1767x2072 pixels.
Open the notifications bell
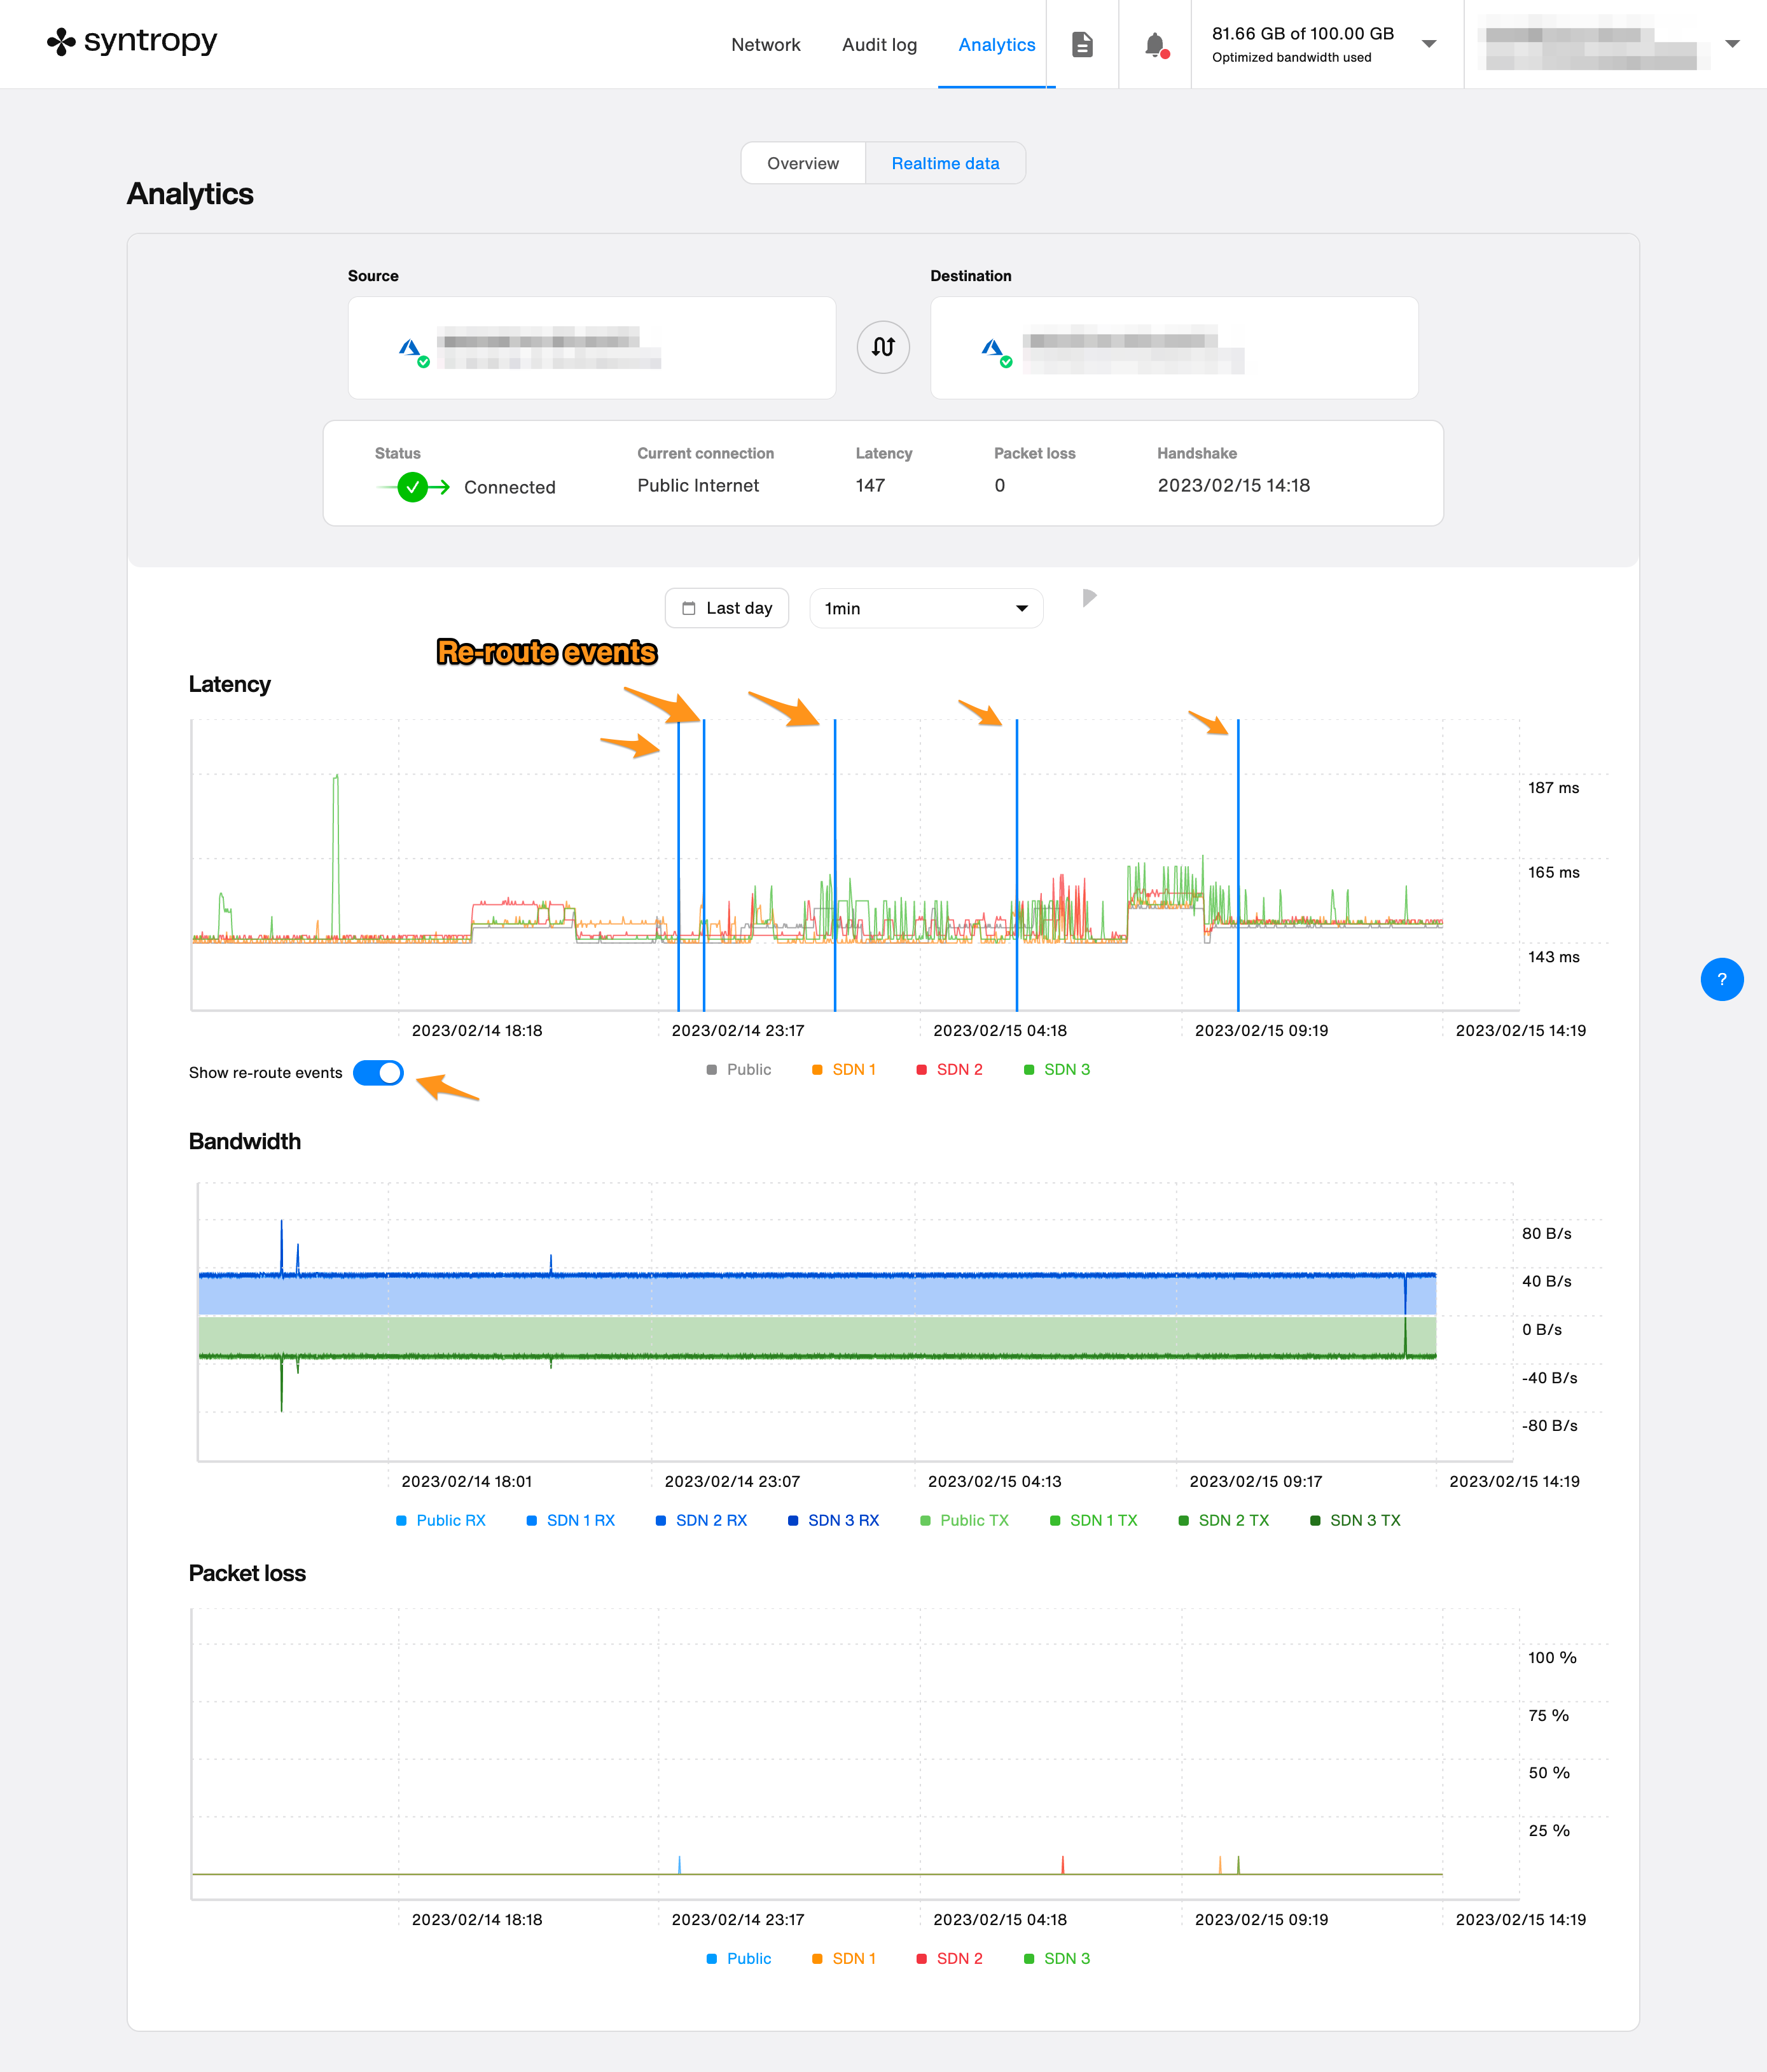pos(1155,45)
